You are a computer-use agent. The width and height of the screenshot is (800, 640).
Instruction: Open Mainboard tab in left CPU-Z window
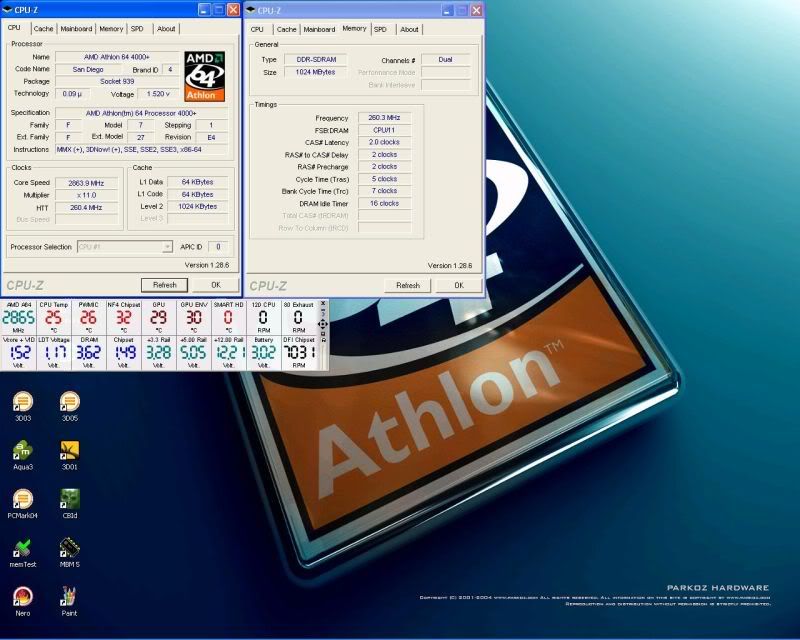76,29
